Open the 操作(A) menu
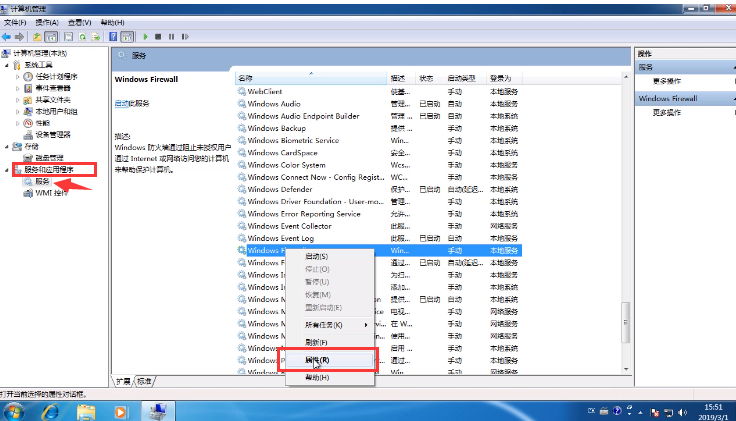The height and width of the screenshot is (421, 736). click(x=47, y=23)
